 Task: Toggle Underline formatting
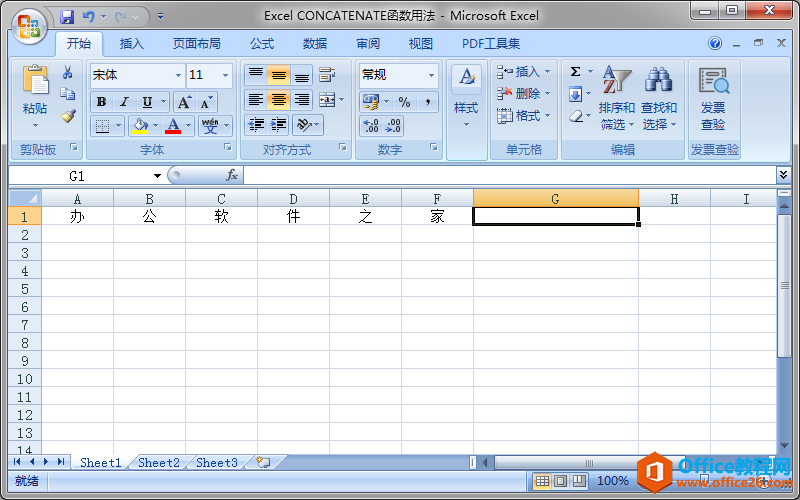[x=147, y=102]
